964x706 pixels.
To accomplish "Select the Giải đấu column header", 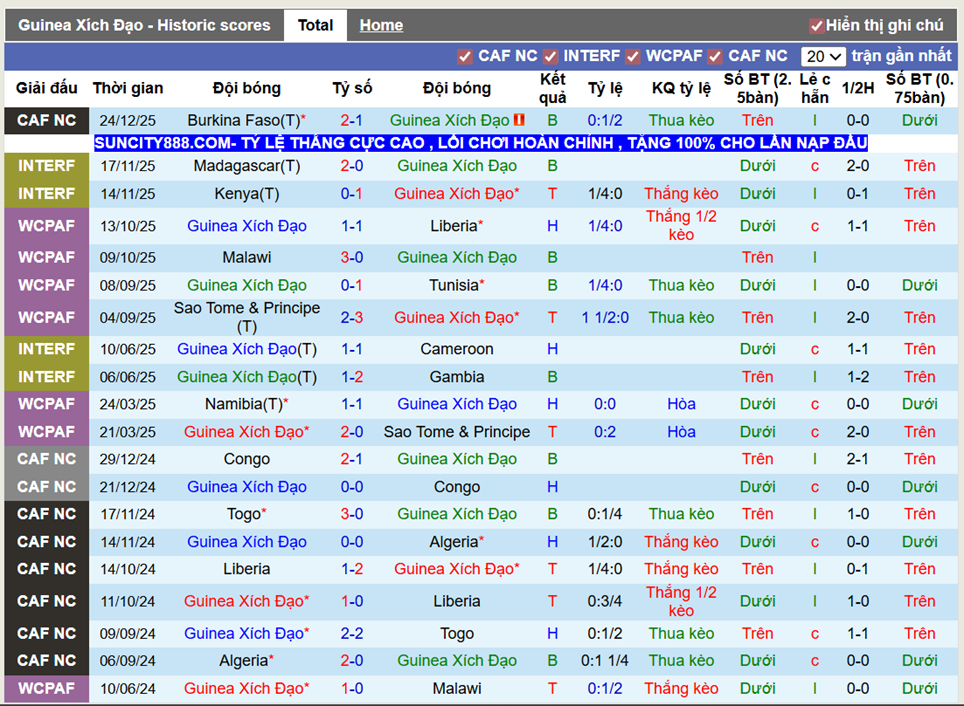I will pyautogui.click(x=47, y=88).
